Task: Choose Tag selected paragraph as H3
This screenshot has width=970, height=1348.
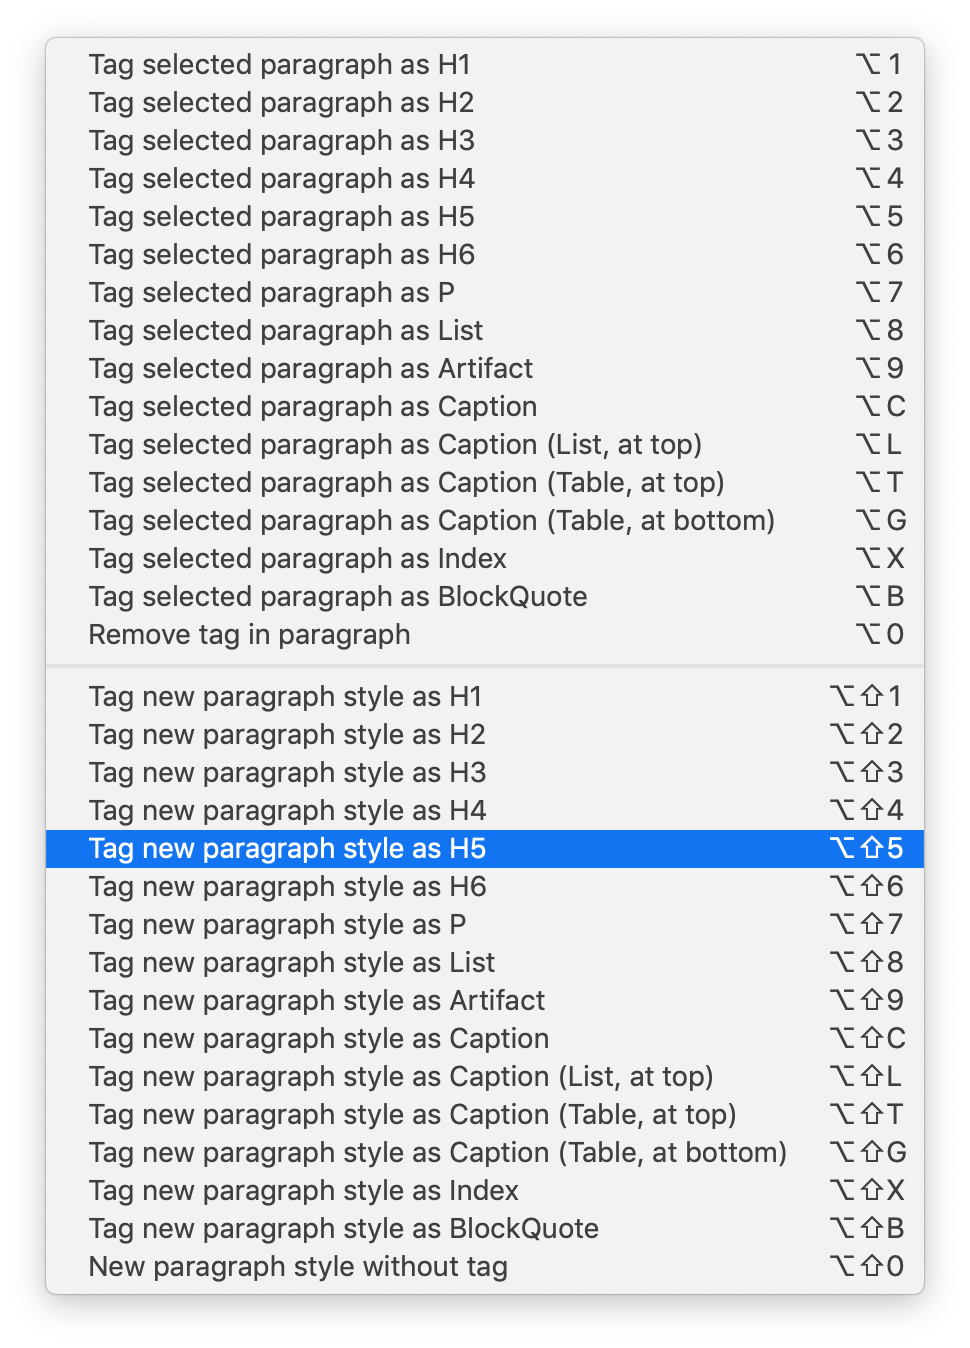Action: point(485,140)
